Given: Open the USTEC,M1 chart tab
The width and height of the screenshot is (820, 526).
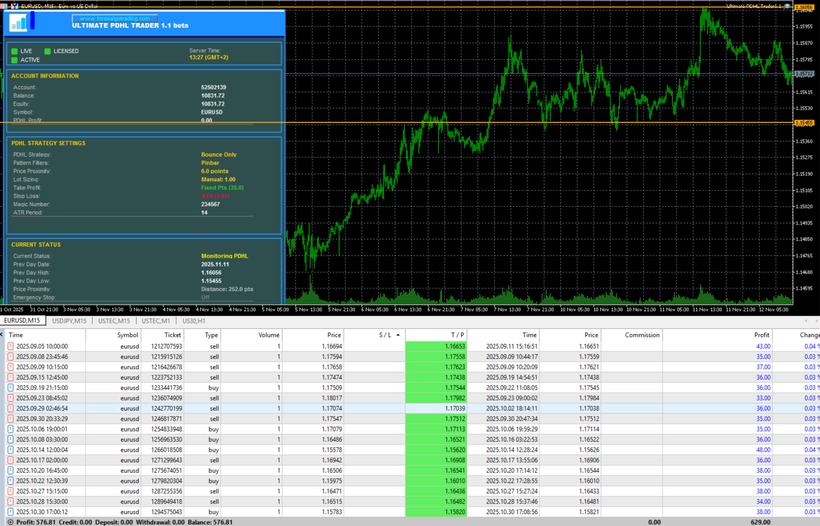Looking at the screenshot, I should (155, 321).
